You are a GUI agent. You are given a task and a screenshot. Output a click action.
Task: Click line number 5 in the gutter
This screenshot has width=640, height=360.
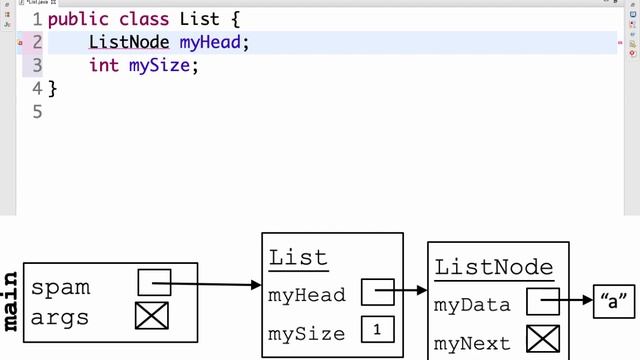(x=37, y=112)
